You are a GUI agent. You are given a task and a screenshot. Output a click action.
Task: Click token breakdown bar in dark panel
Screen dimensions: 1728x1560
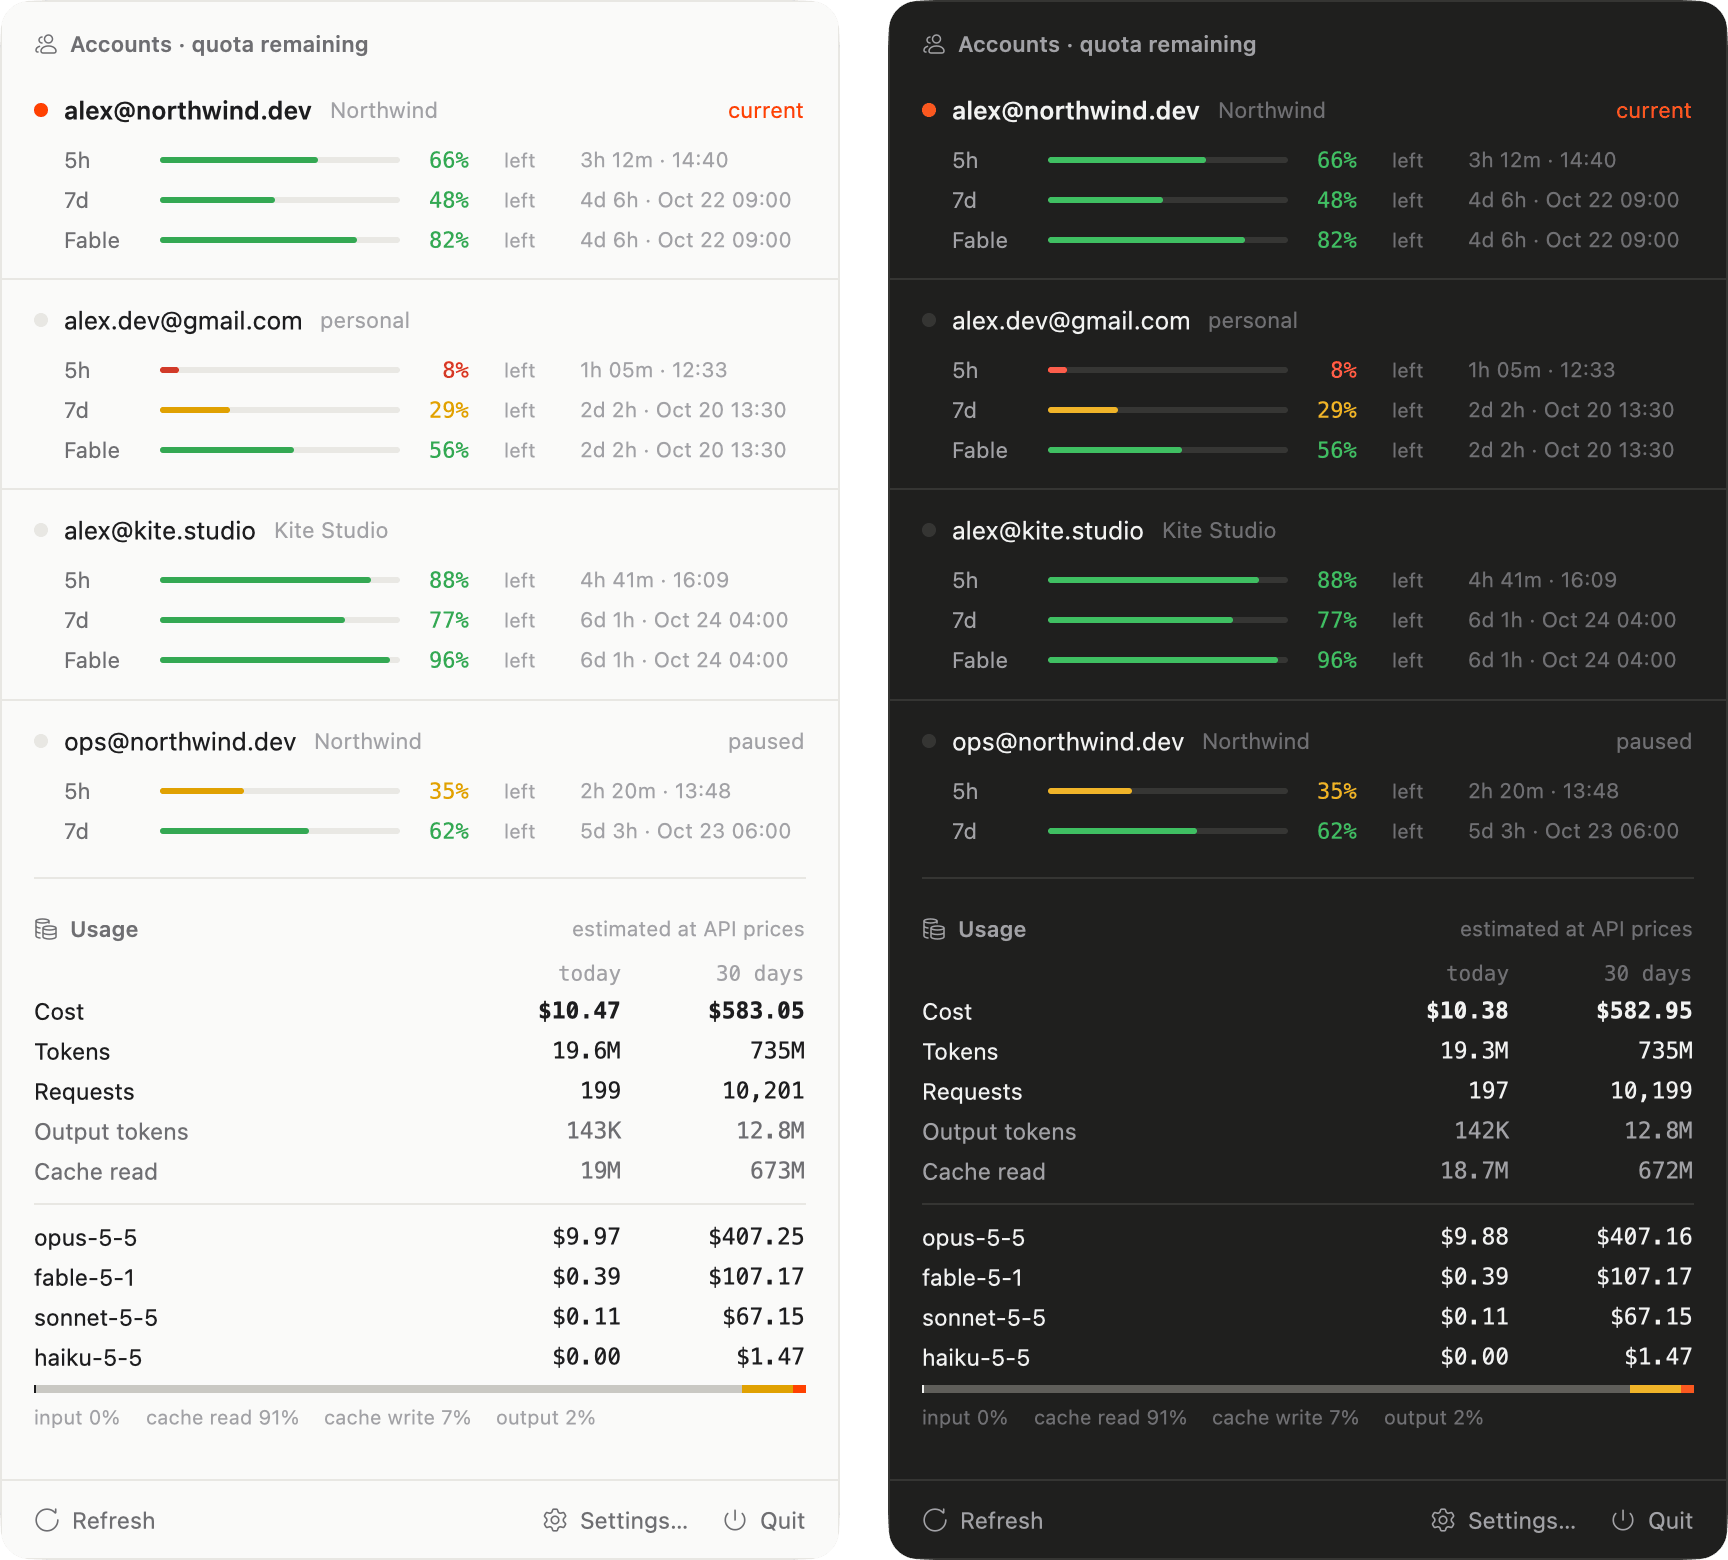[1308, 1389]
